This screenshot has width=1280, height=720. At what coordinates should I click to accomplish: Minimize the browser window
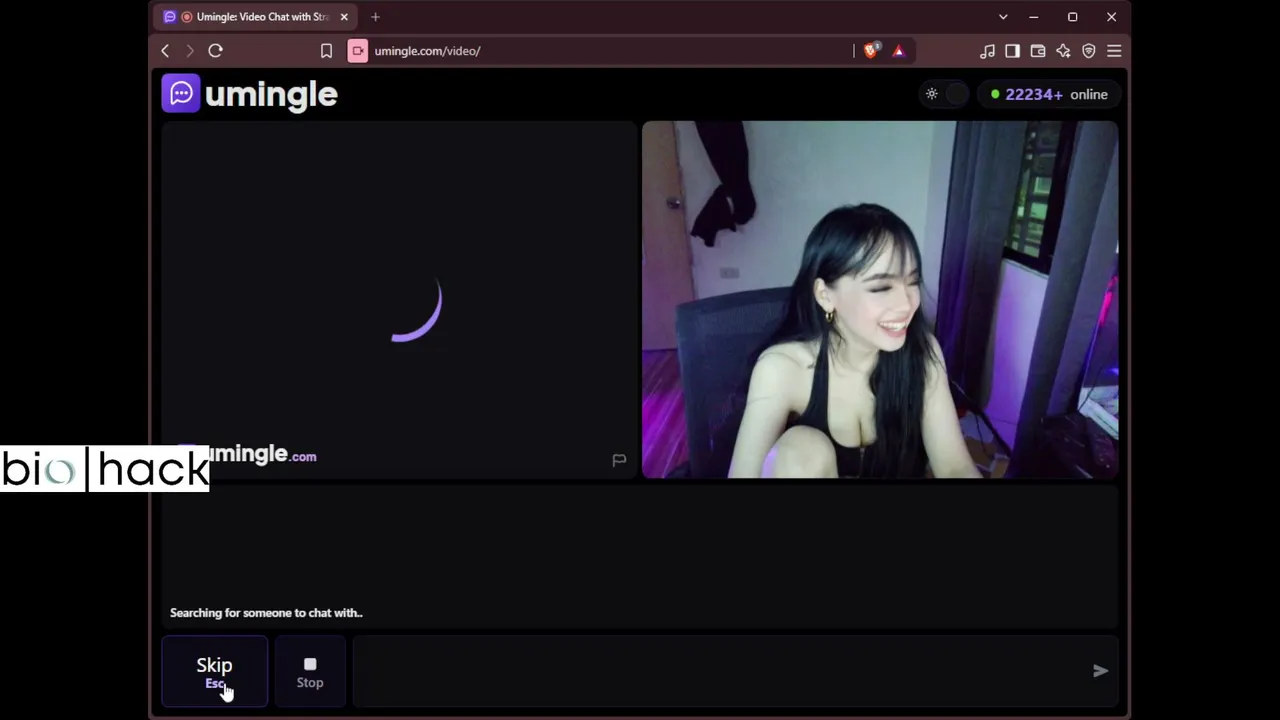point(1034,17)
